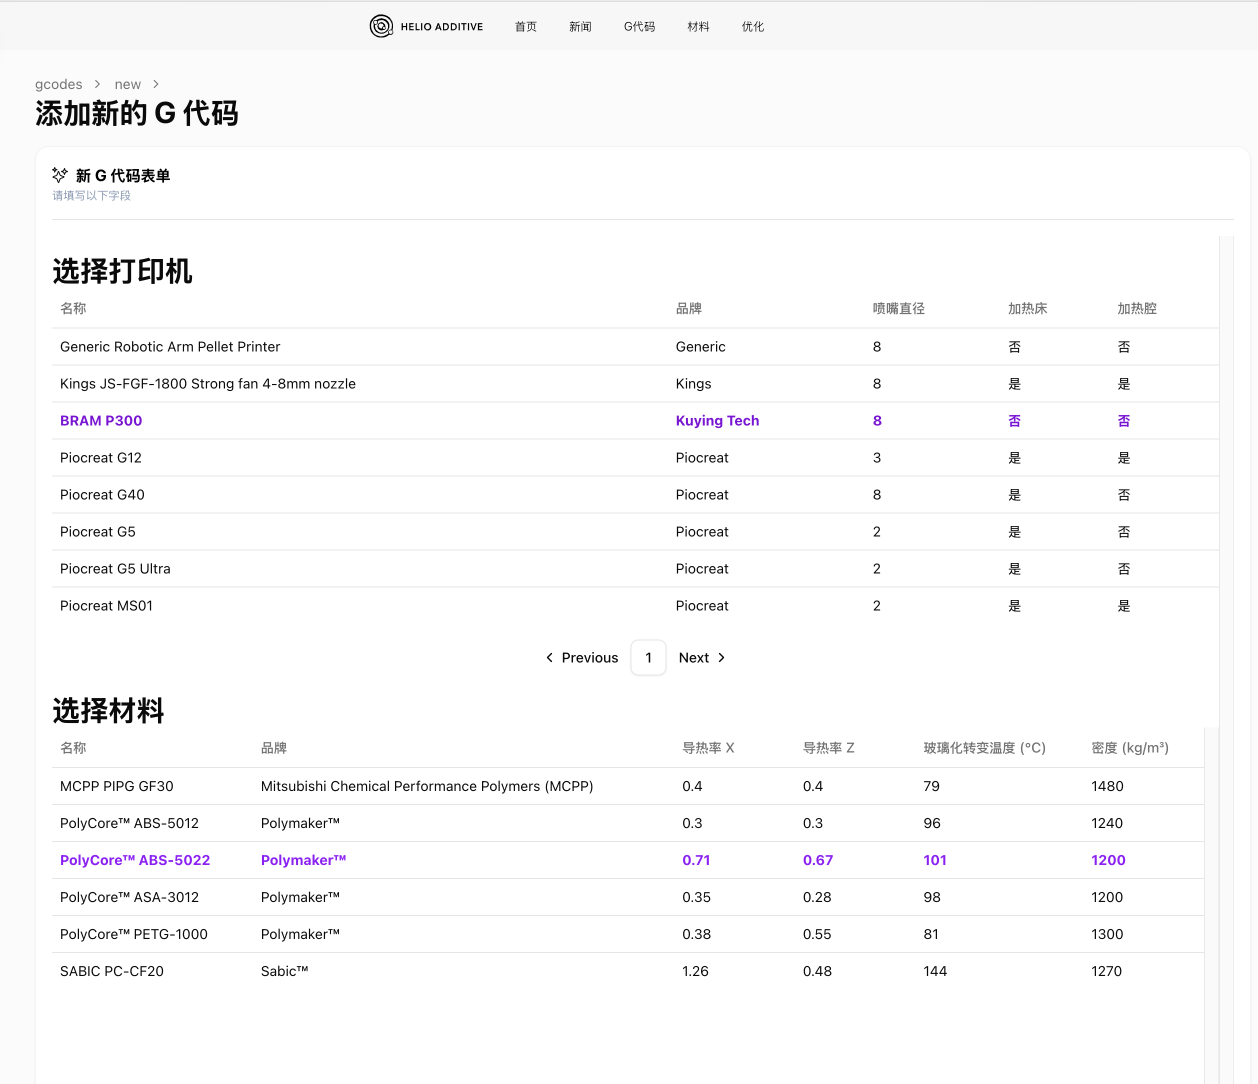Click the 1.26 thermal conductivity value
Image resolution: width=1258 pixels, height=1084 pixels.
coord(695,971)
